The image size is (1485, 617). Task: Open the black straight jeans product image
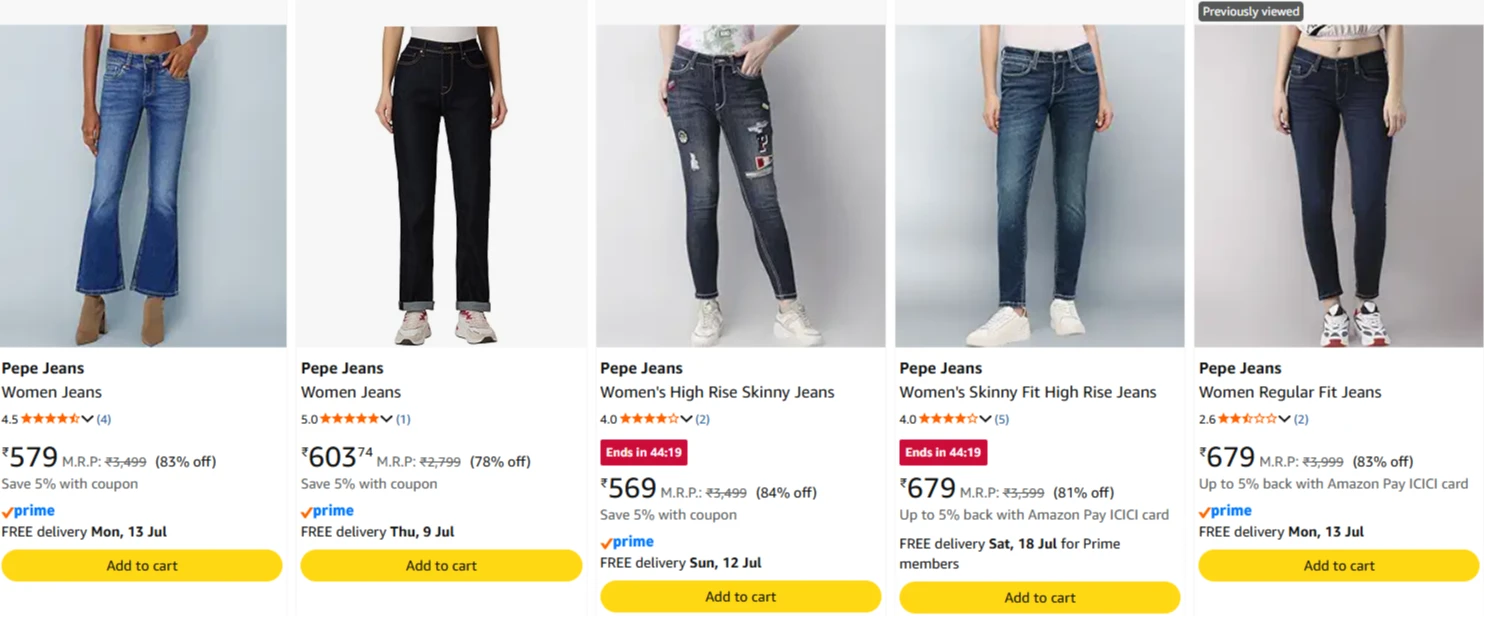[441, 186]
